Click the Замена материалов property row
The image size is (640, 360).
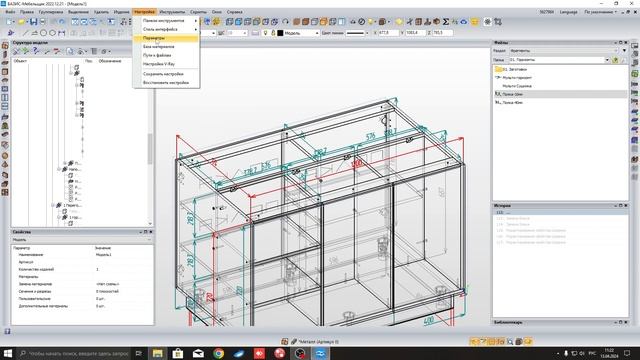click(82, 284)
